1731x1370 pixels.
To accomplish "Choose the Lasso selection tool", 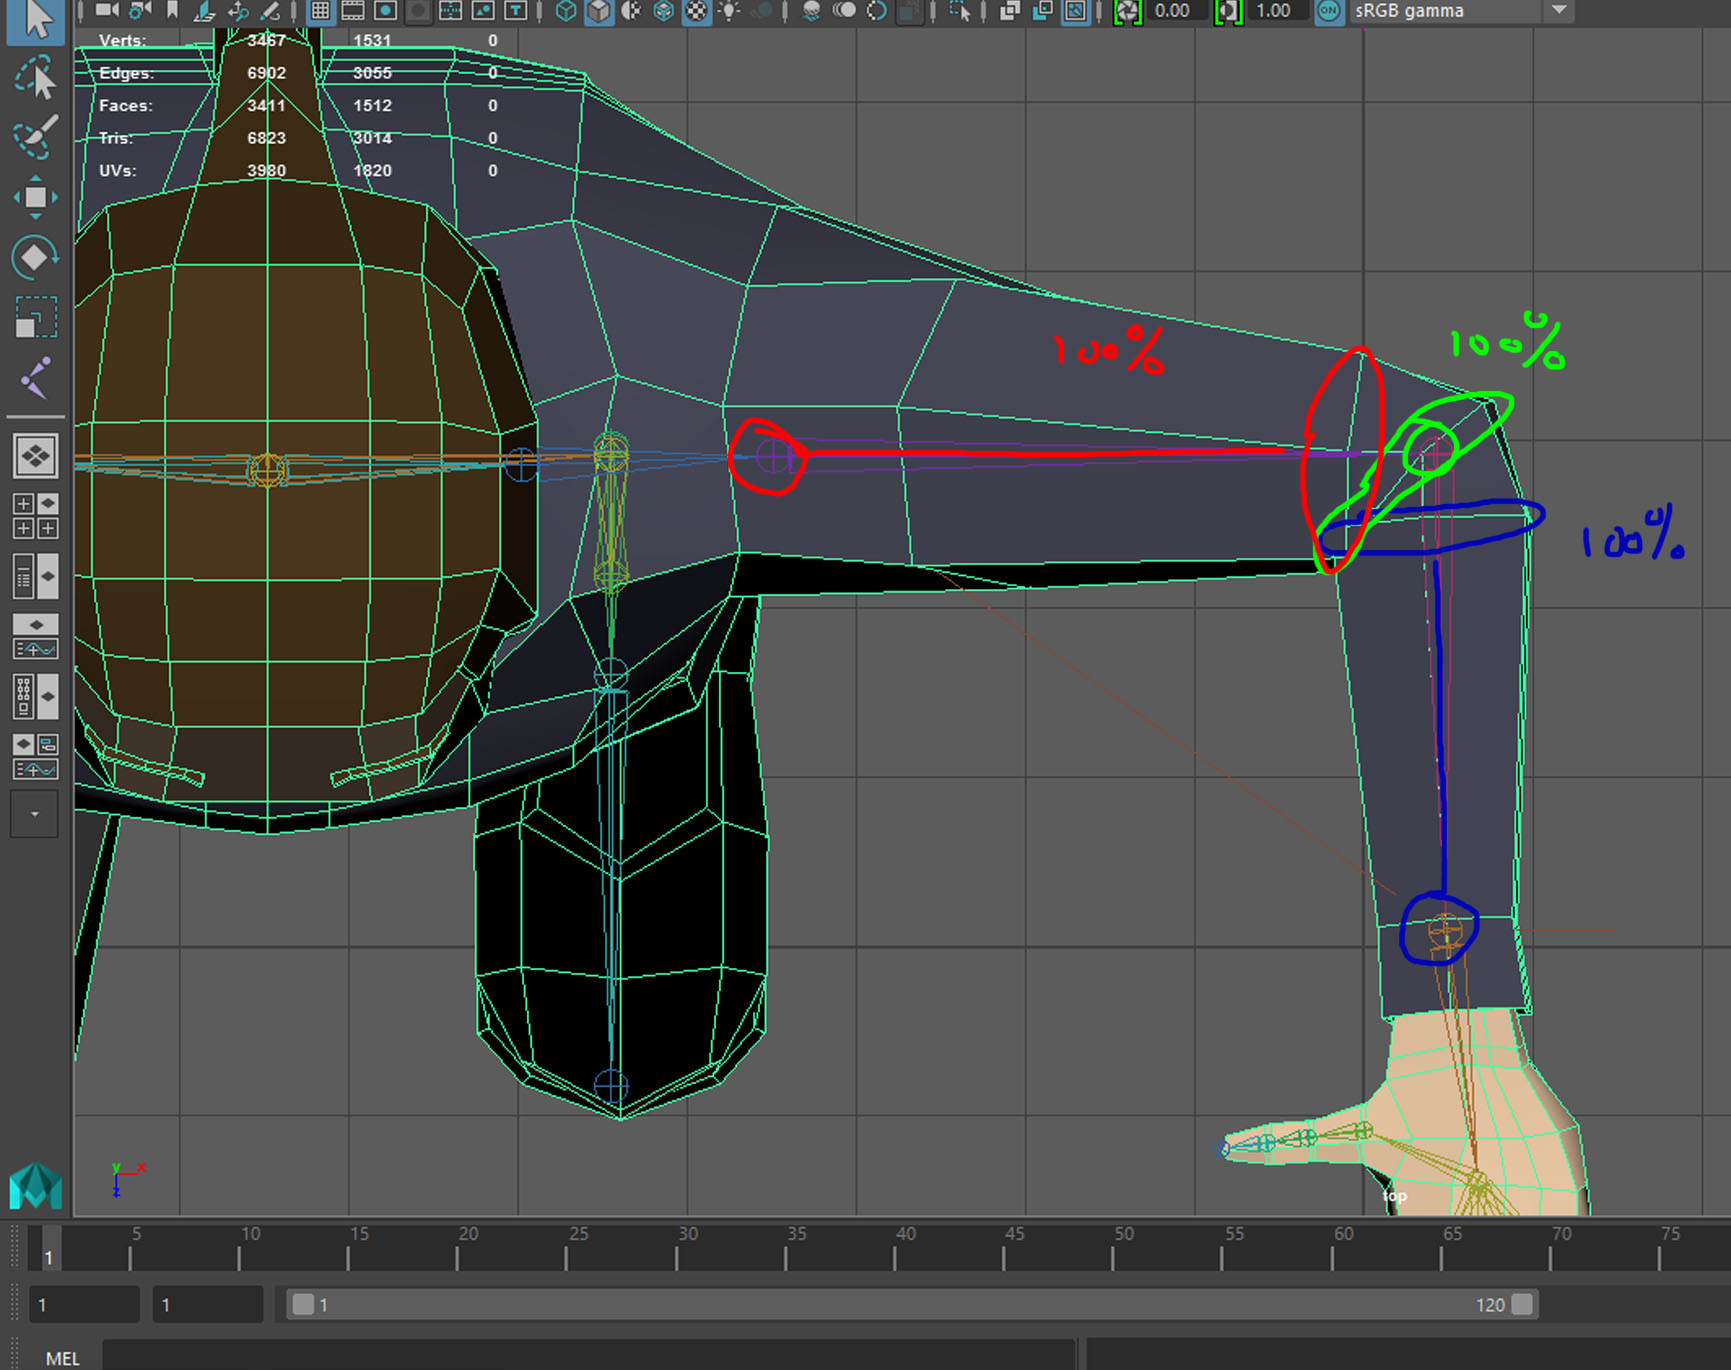I will [x=33, y=80].
